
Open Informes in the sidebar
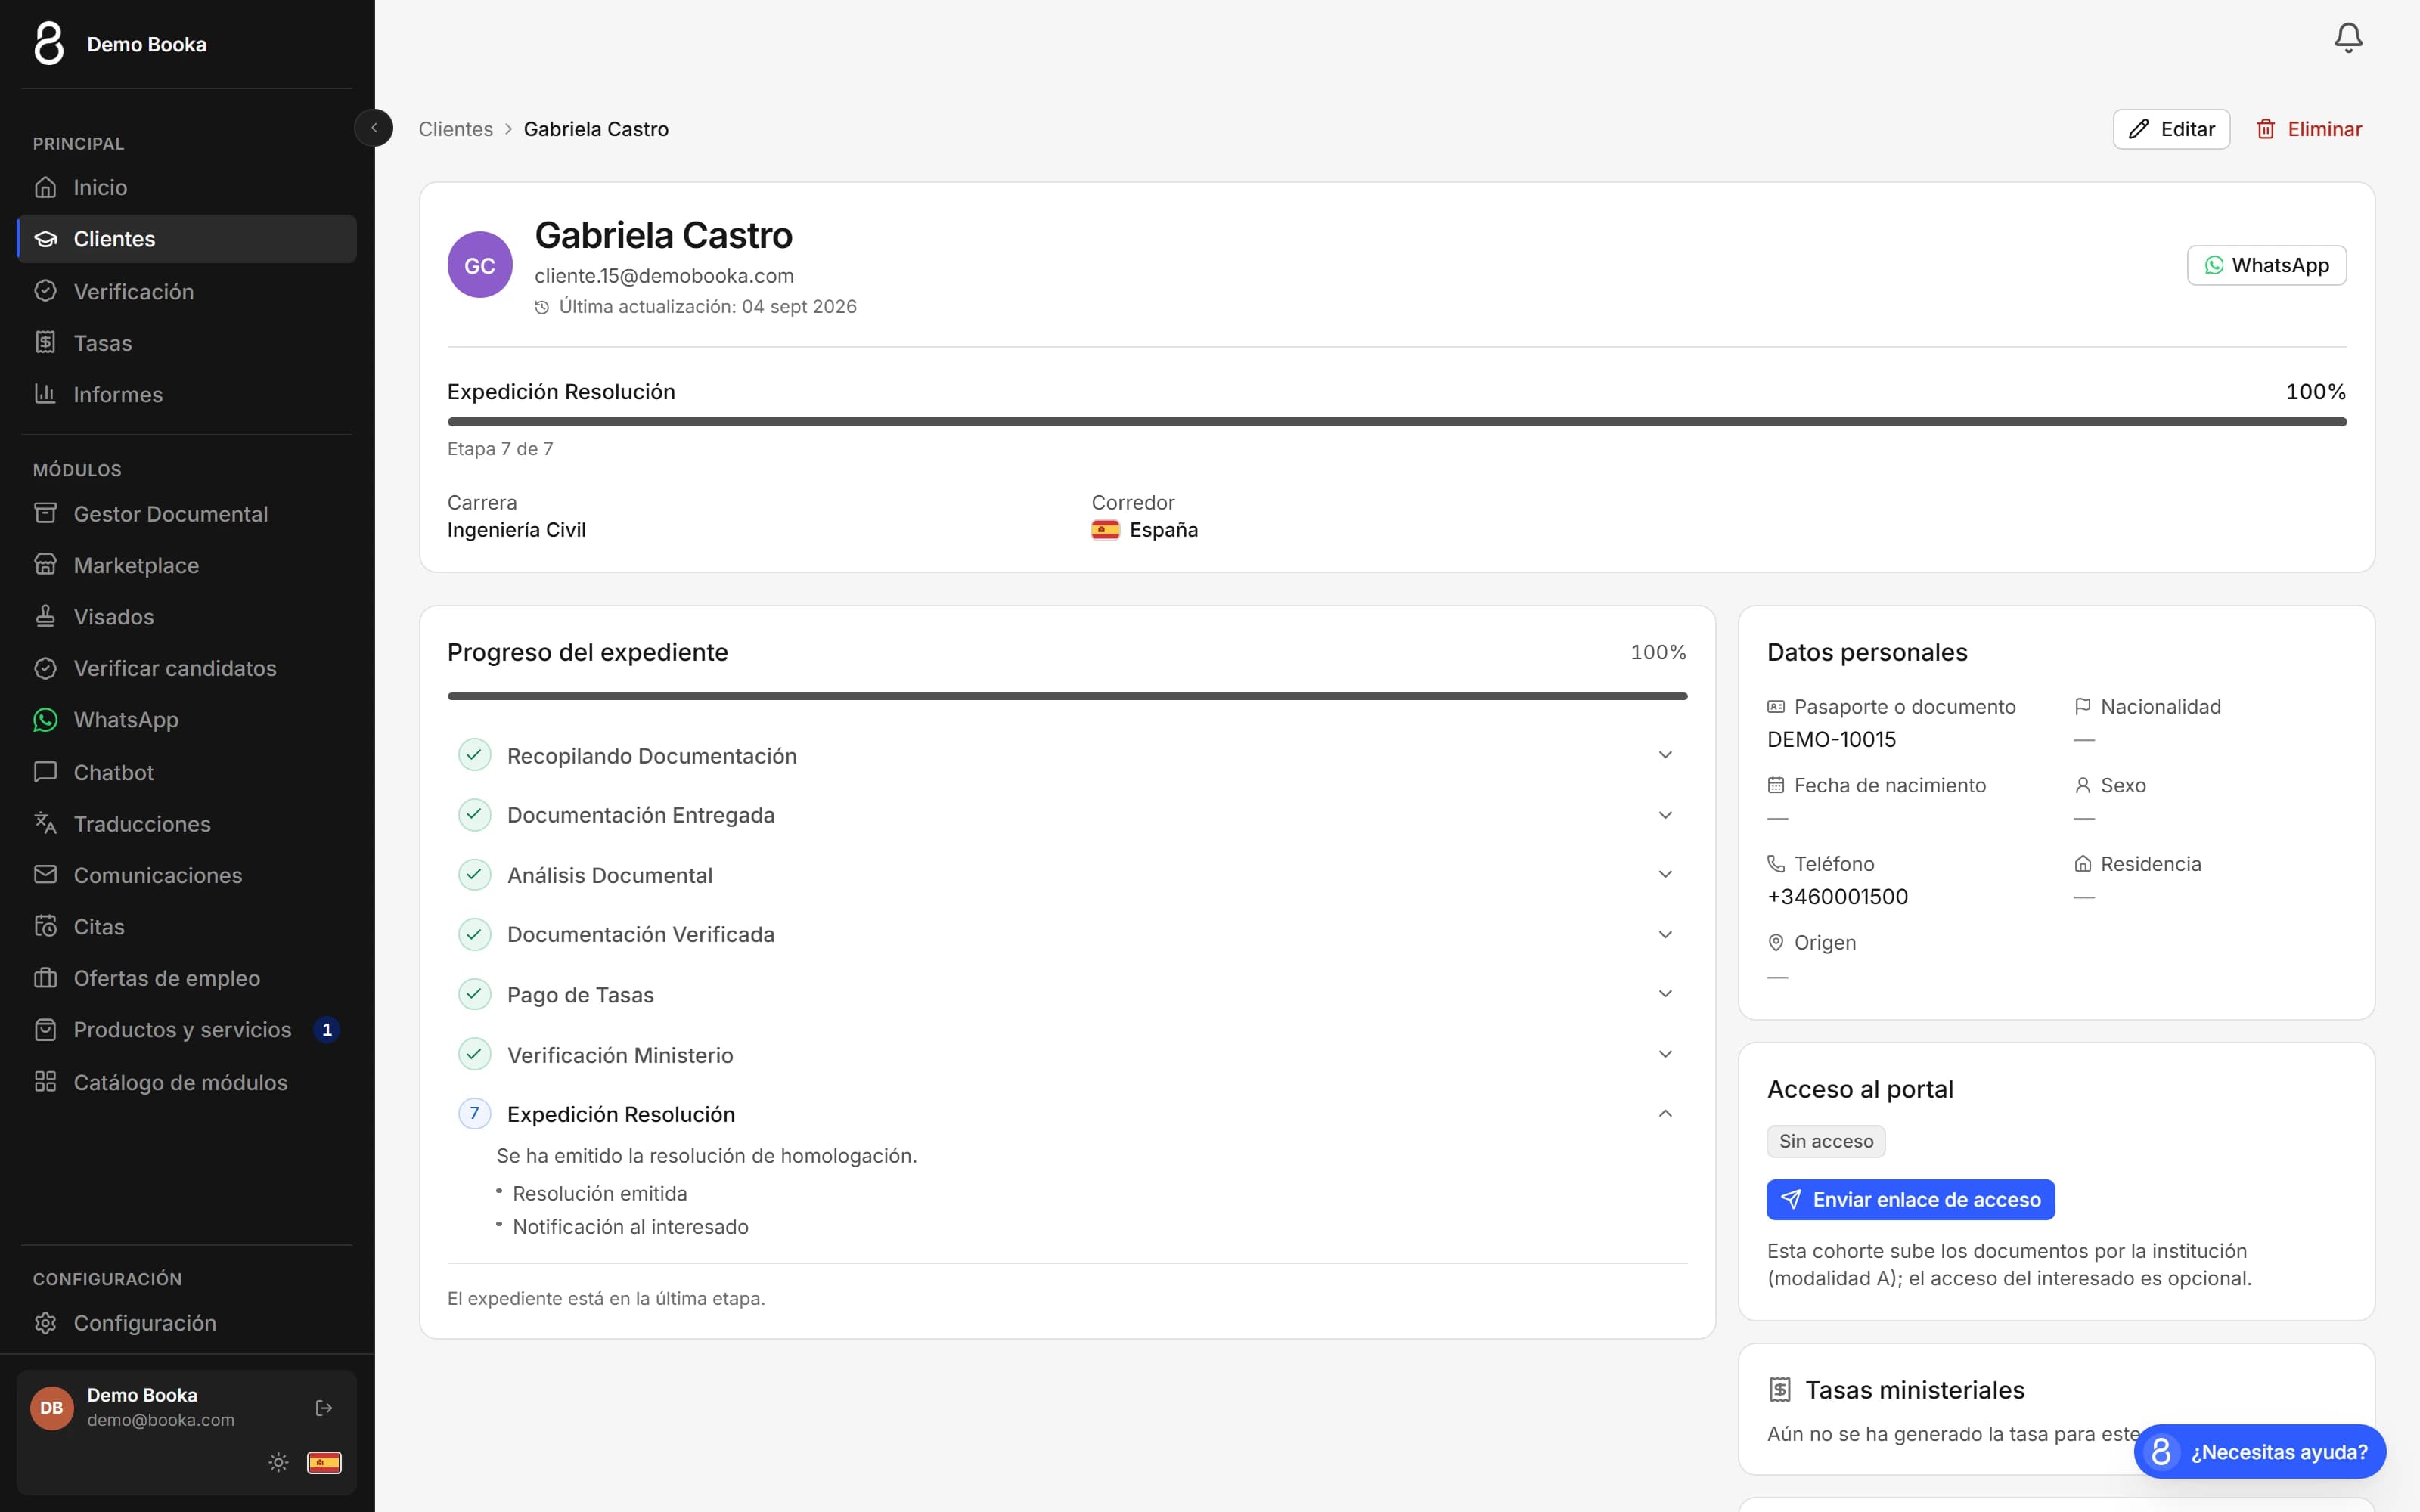pyautogui.click(x=187, y=394)
